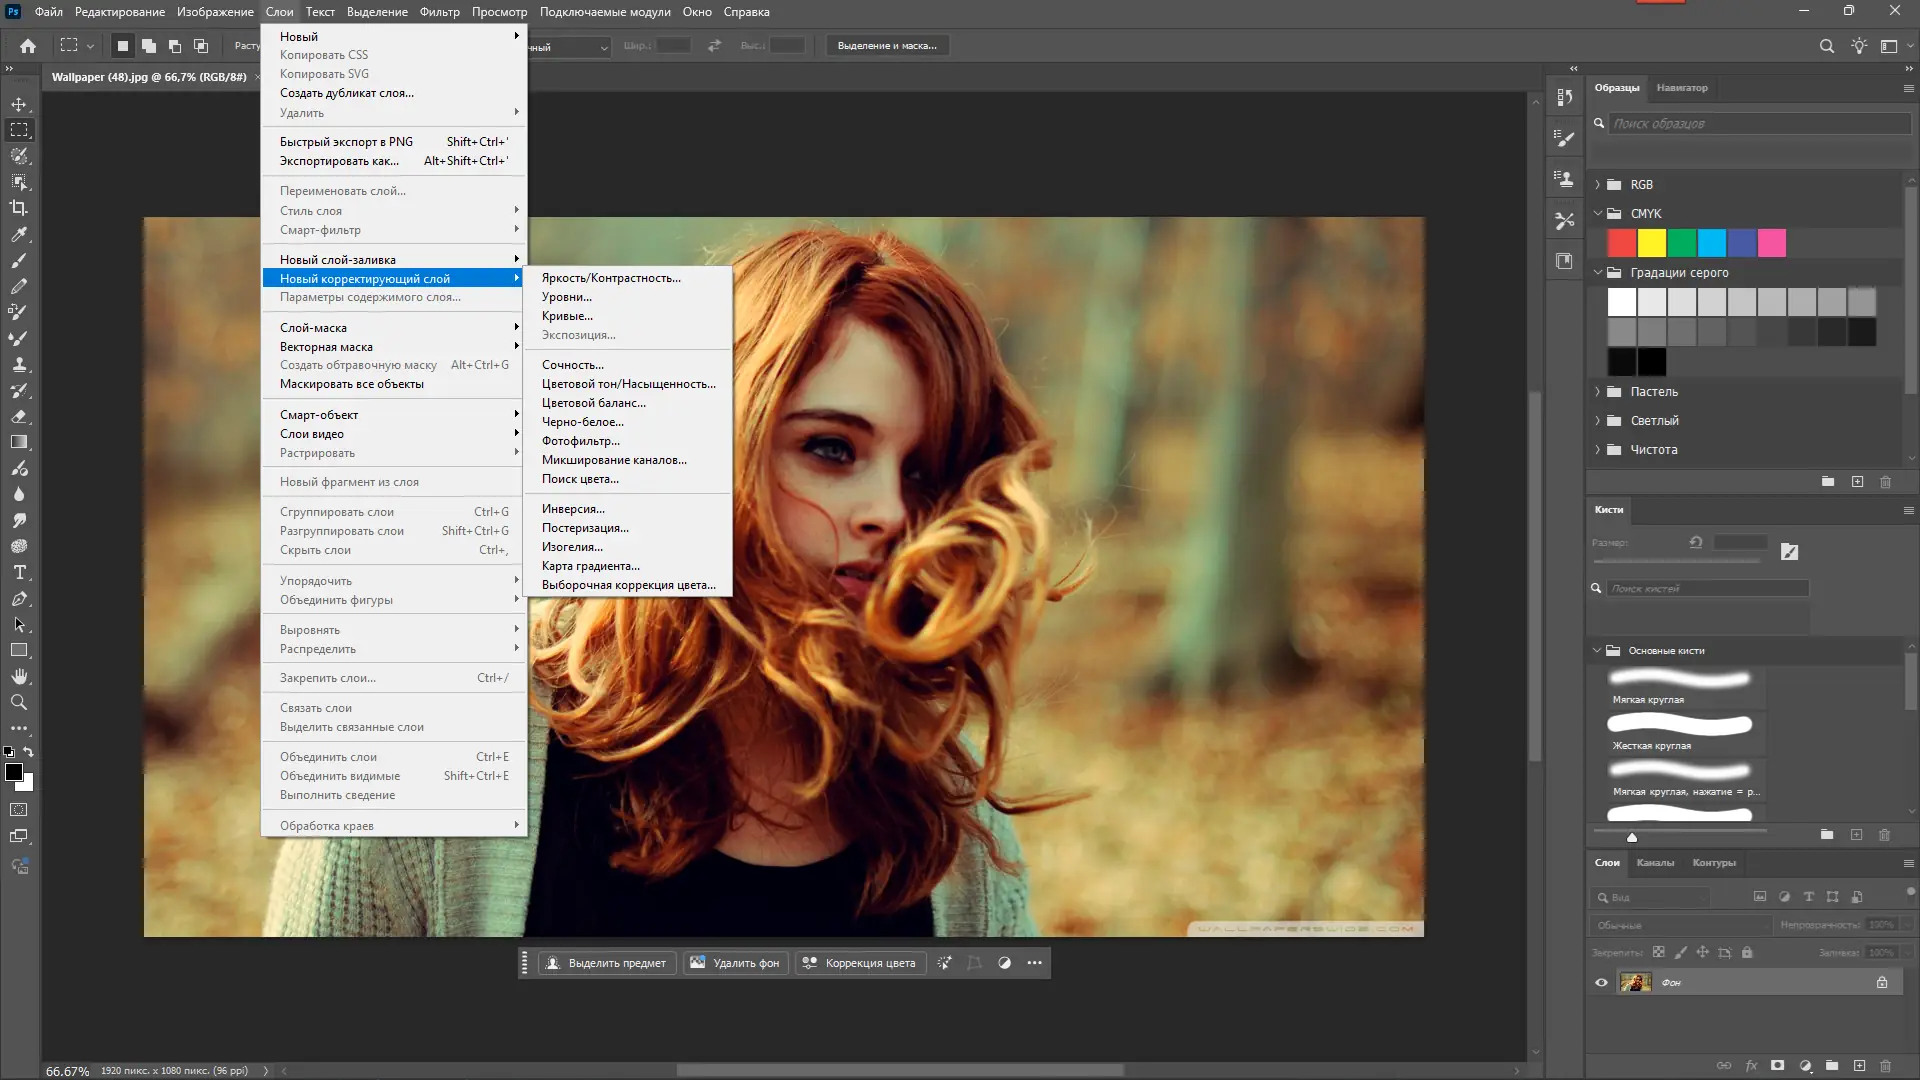Select the Crop tool
Image resolution: width=1920 pixels, height=1080 pixels.
point(19,208)
